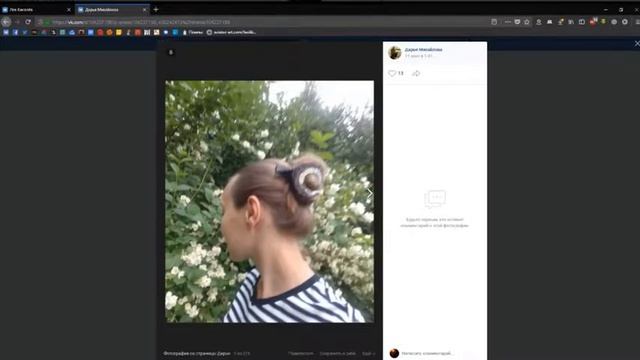Close the 'Дарья Михайлова' tab
Screen dimensions: 640x360
point(144,9)
